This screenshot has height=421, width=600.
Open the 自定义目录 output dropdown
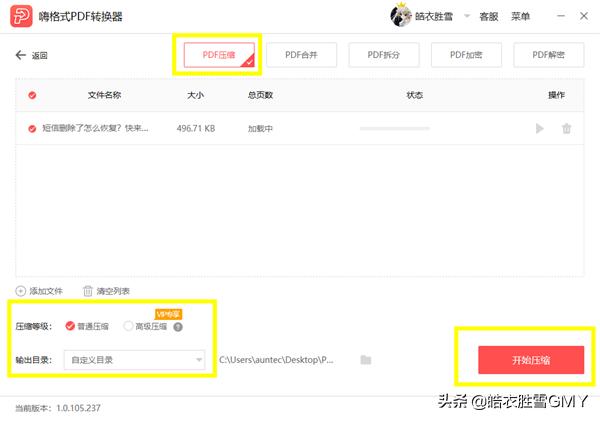[134, 360]
